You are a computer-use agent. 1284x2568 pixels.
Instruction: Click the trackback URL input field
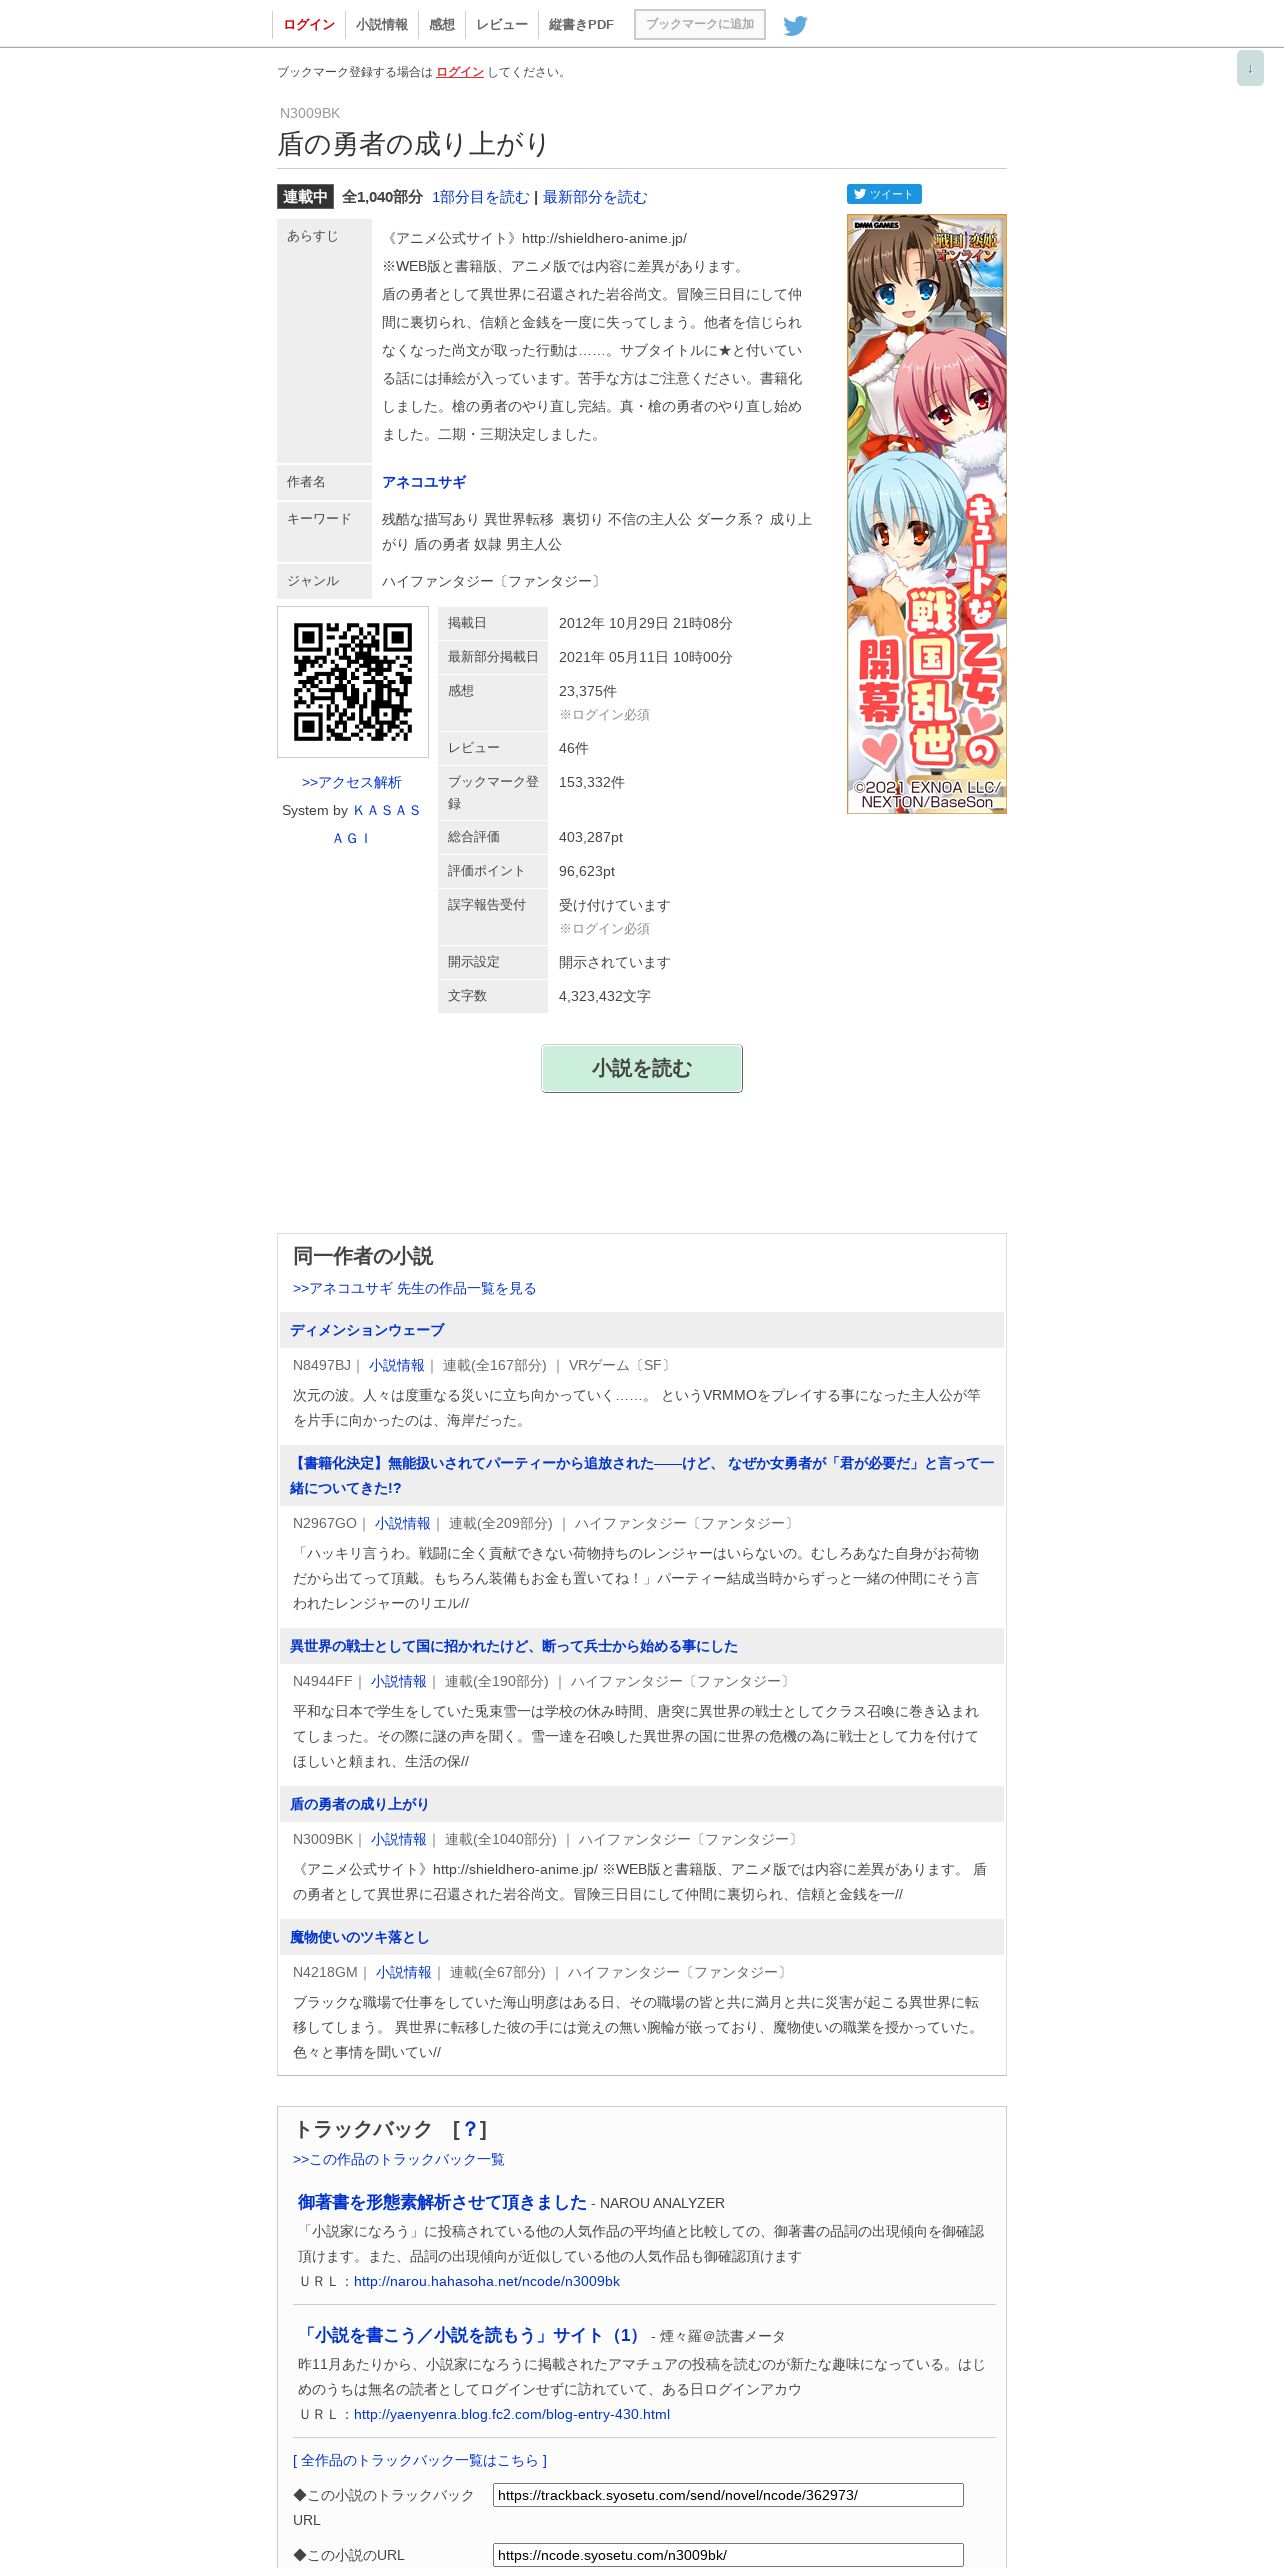point(728,2495)
